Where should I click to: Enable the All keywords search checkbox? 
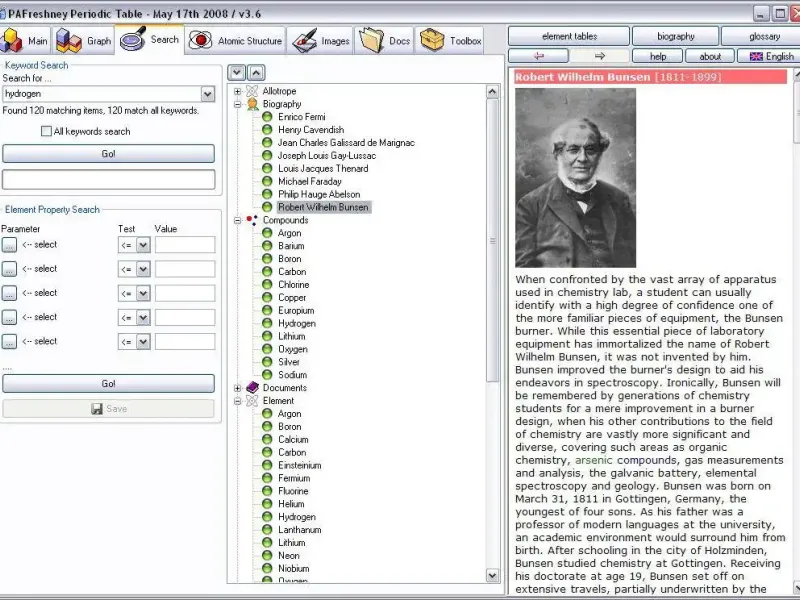[x=46, y=132]
